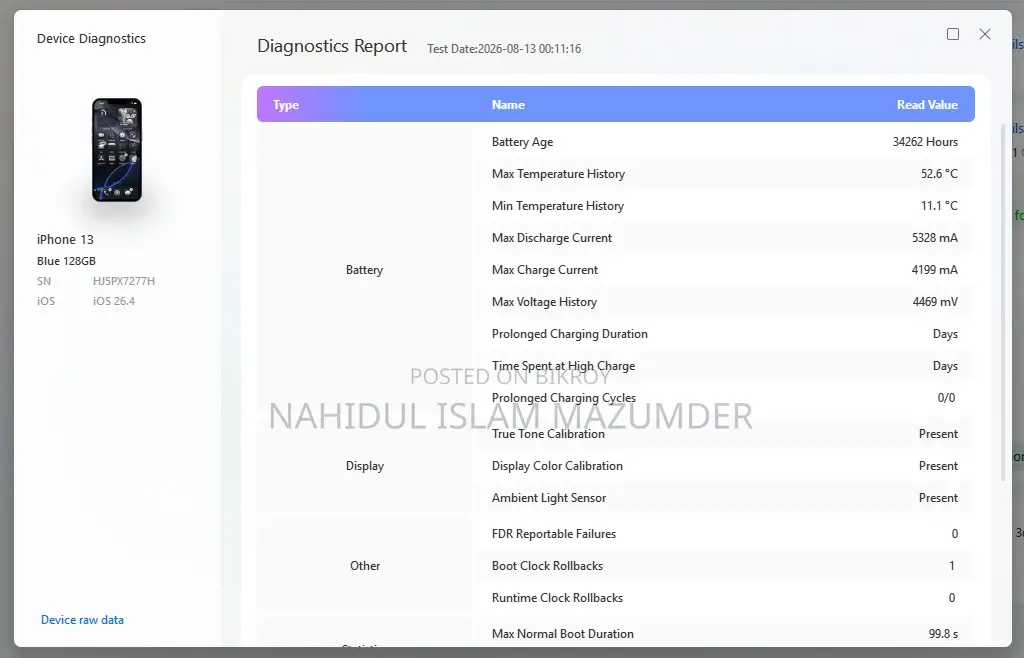Click the Boot Clock Rollbacks value 1
Viewport: 1024px width, 658px height.
point(952,565)
